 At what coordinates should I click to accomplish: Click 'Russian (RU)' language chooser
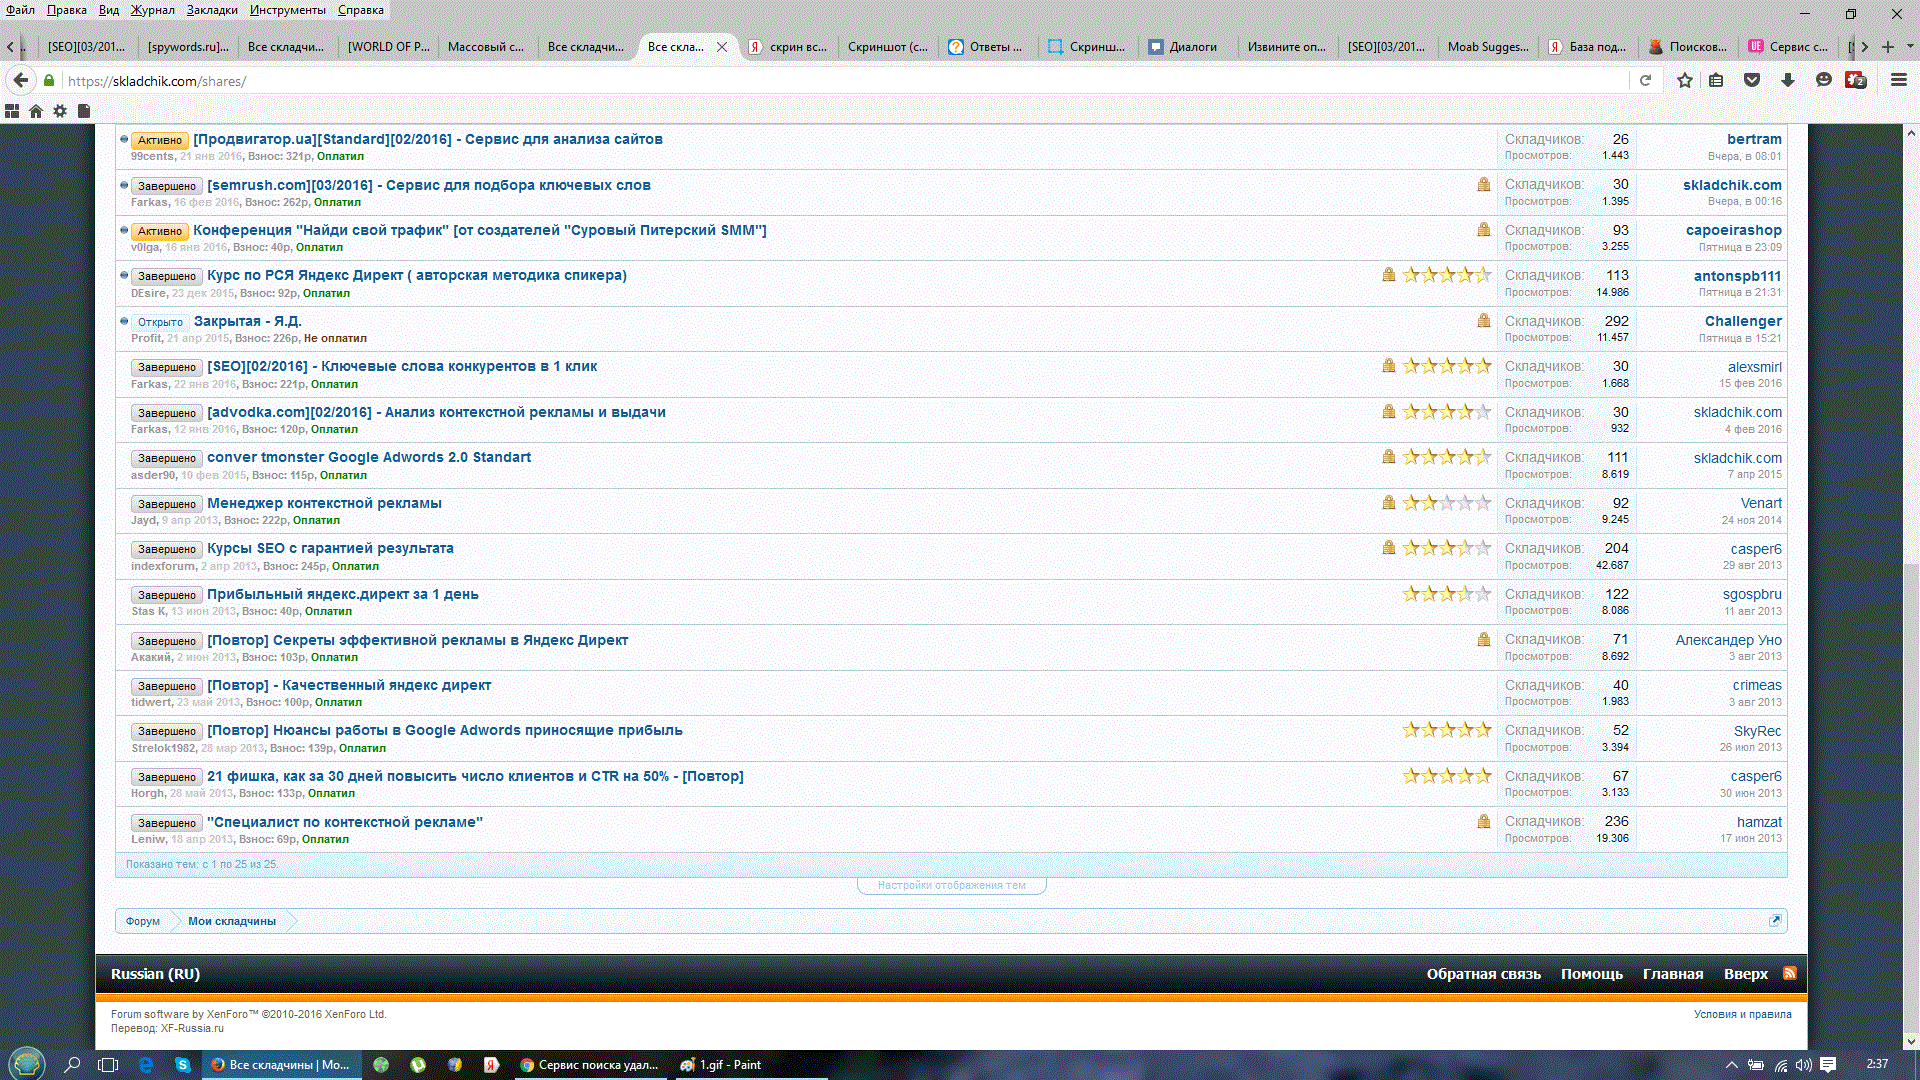click(155, 974)
